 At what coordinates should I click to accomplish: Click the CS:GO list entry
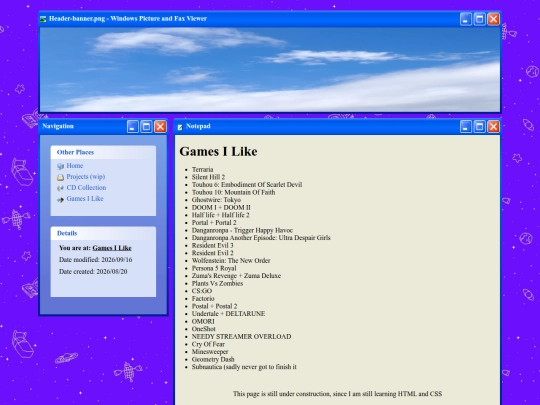[x=202, y=291]
